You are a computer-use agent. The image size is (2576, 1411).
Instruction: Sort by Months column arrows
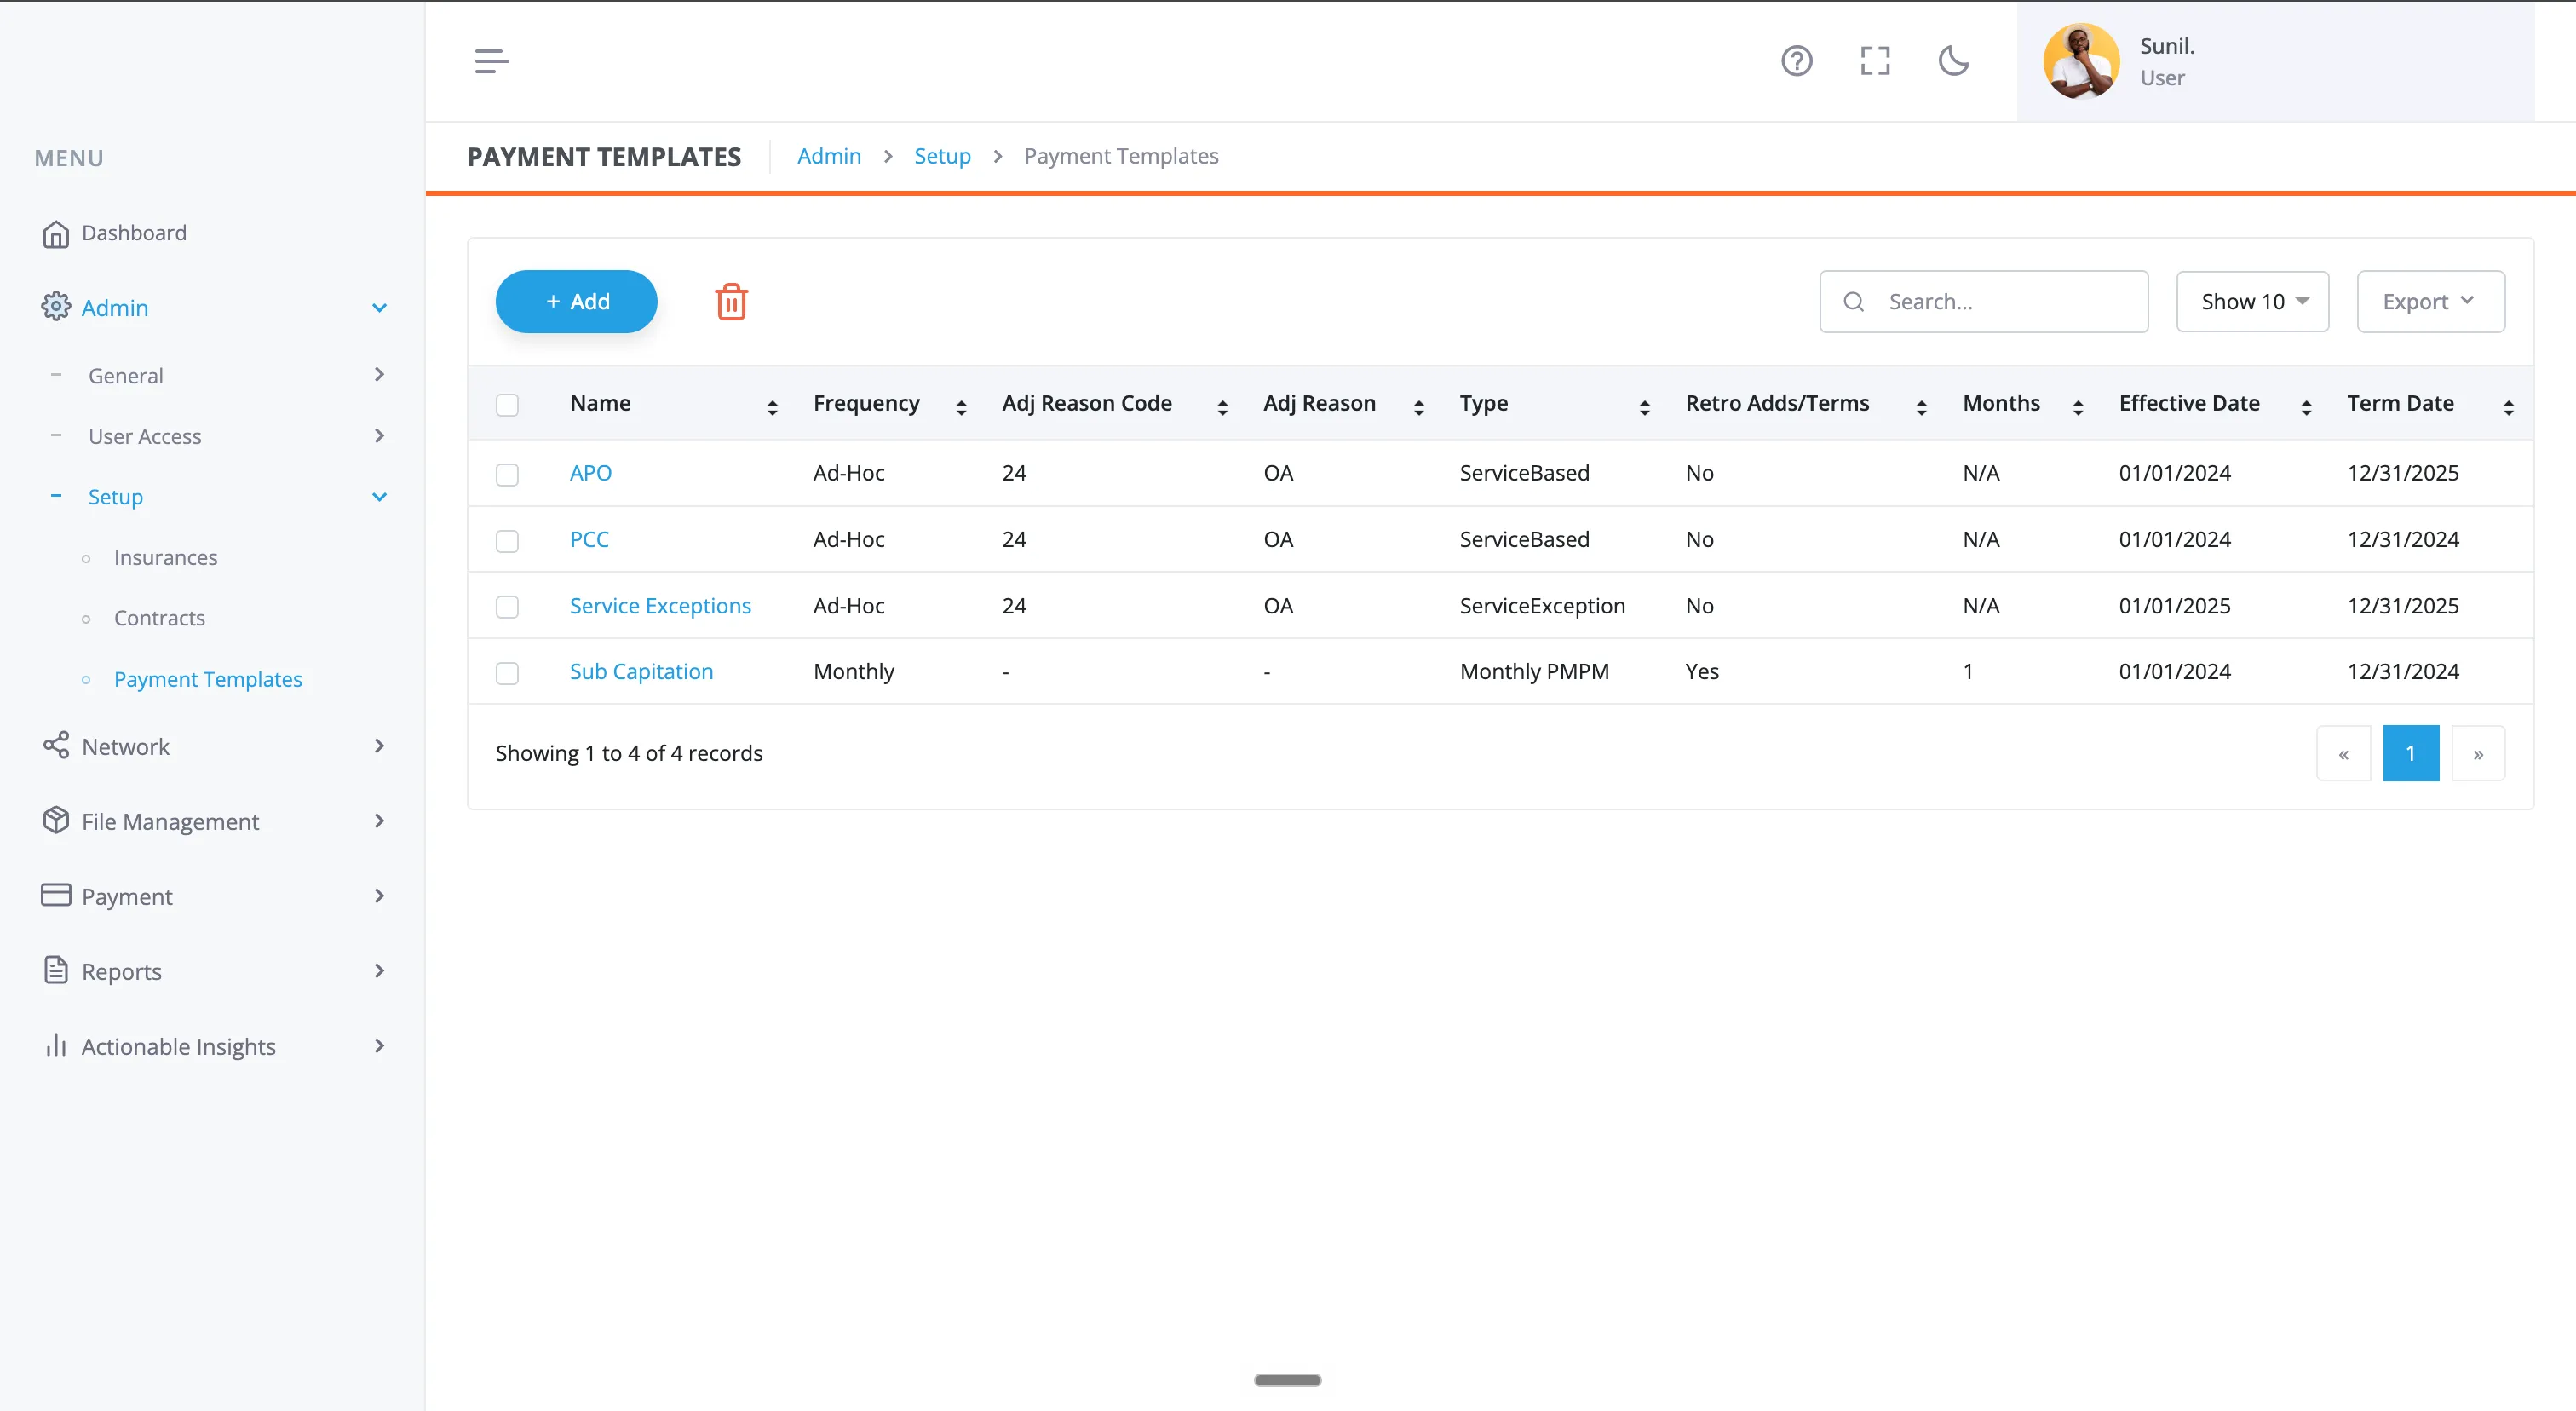[x=2077, y=407]
